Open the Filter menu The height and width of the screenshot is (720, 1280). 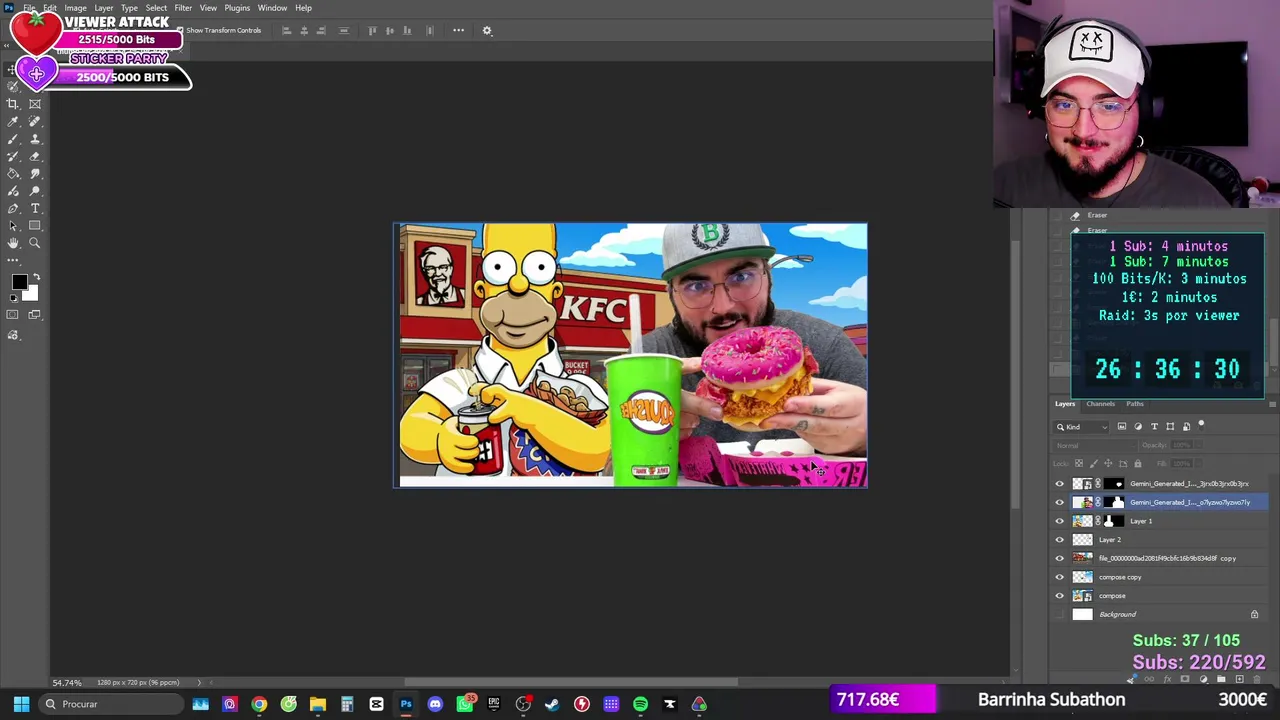tap(183, 8)
